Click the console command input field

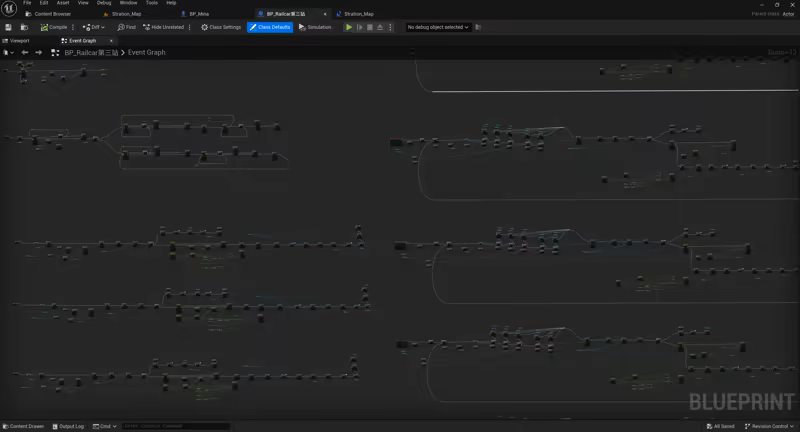(x=175, y=426)
